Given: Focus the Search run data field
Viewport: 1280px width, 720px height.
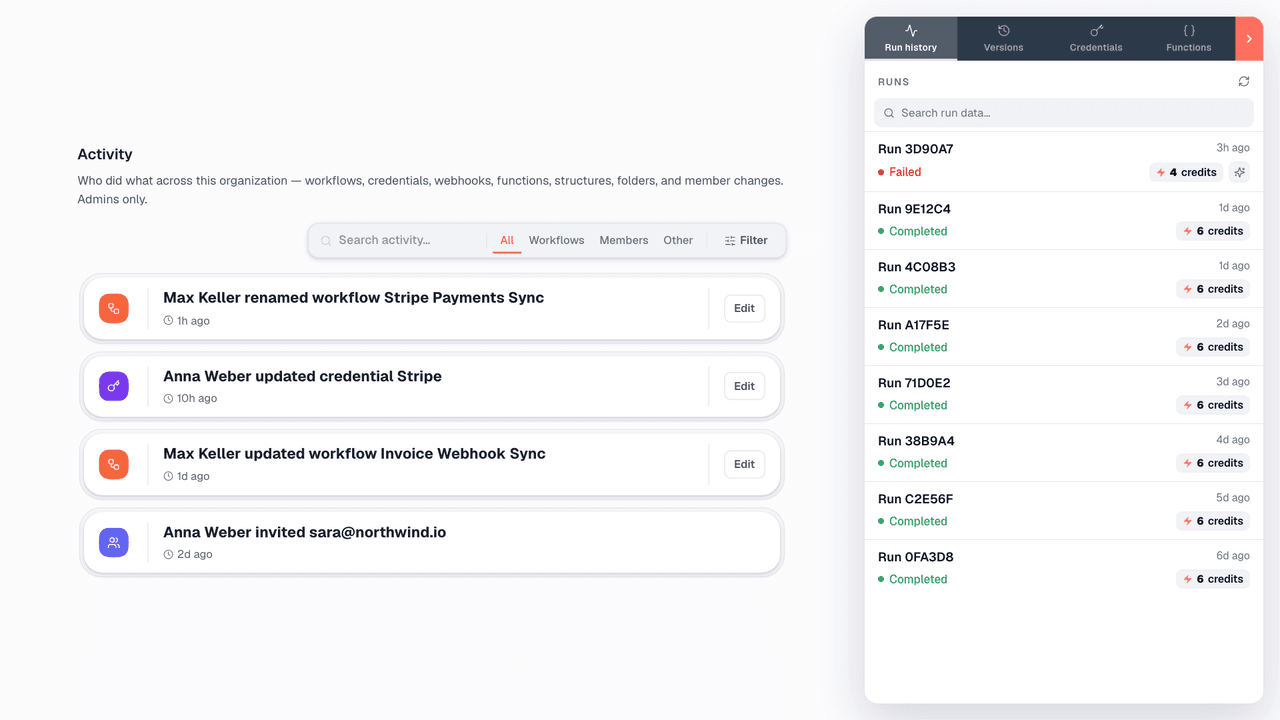Looking at the screenshot, I should tap(1063, 113).
